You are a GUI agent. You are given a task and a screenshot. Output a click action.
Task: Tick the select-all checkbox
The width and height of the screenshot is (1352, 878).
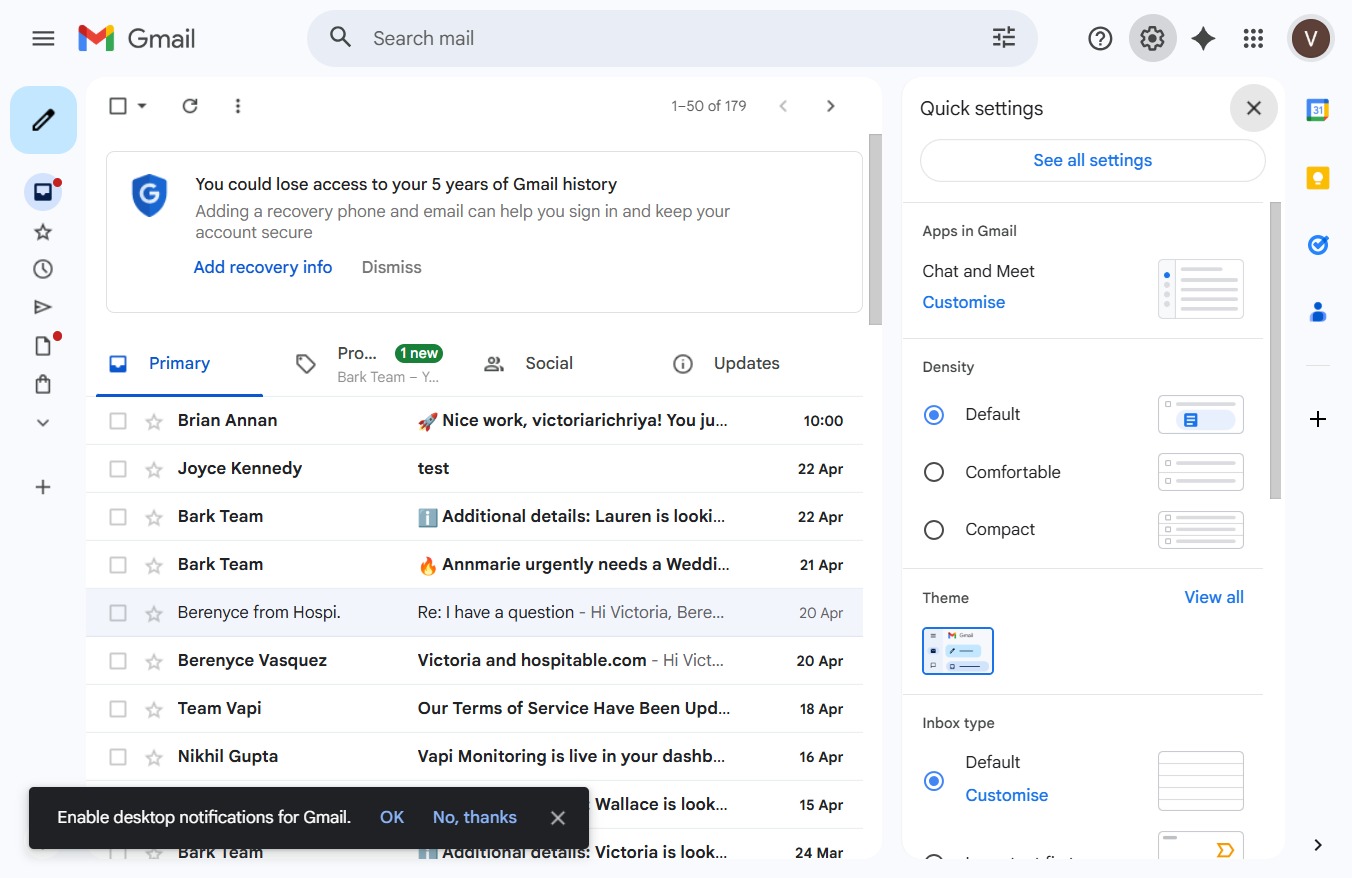(x=118, y=106)
